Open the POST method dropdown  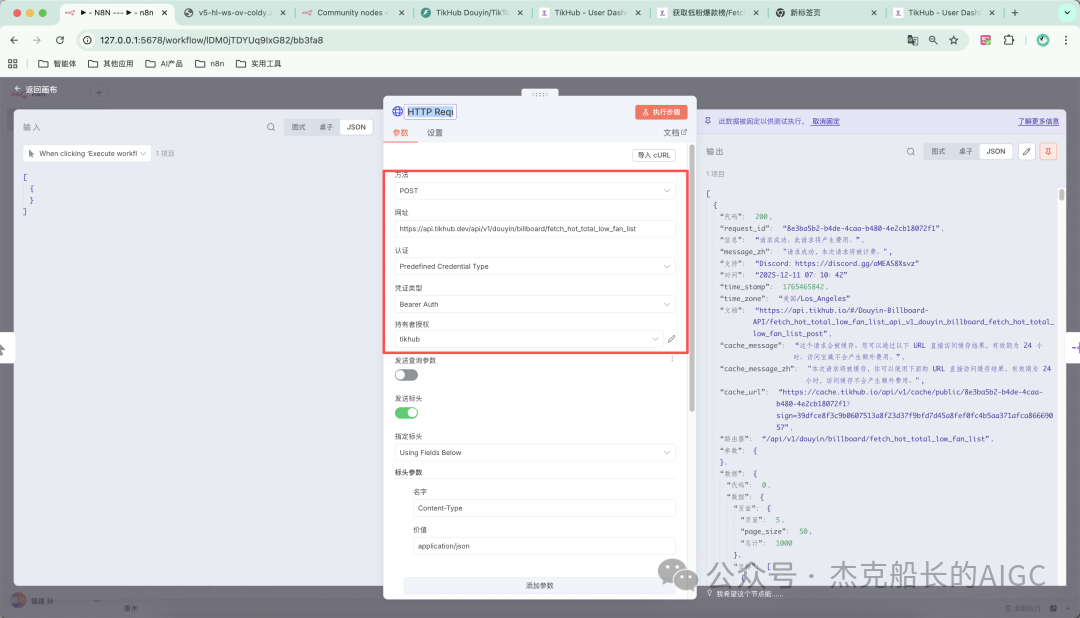click(x=534, y=191)
